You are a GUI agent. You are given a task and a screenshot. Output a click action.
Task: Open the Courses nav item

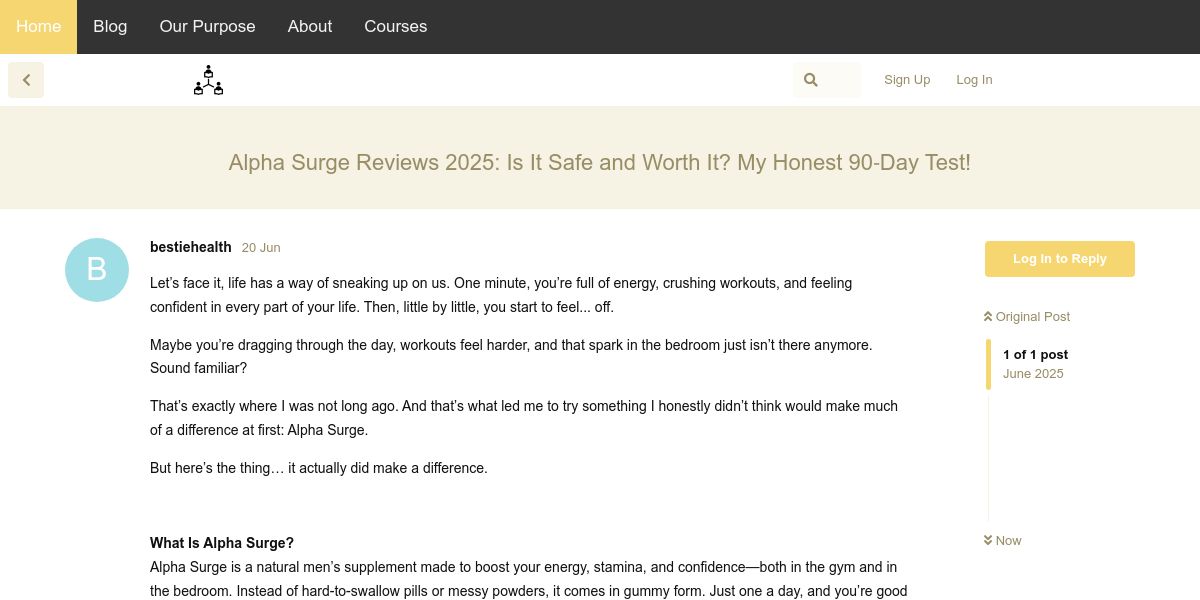396,27
